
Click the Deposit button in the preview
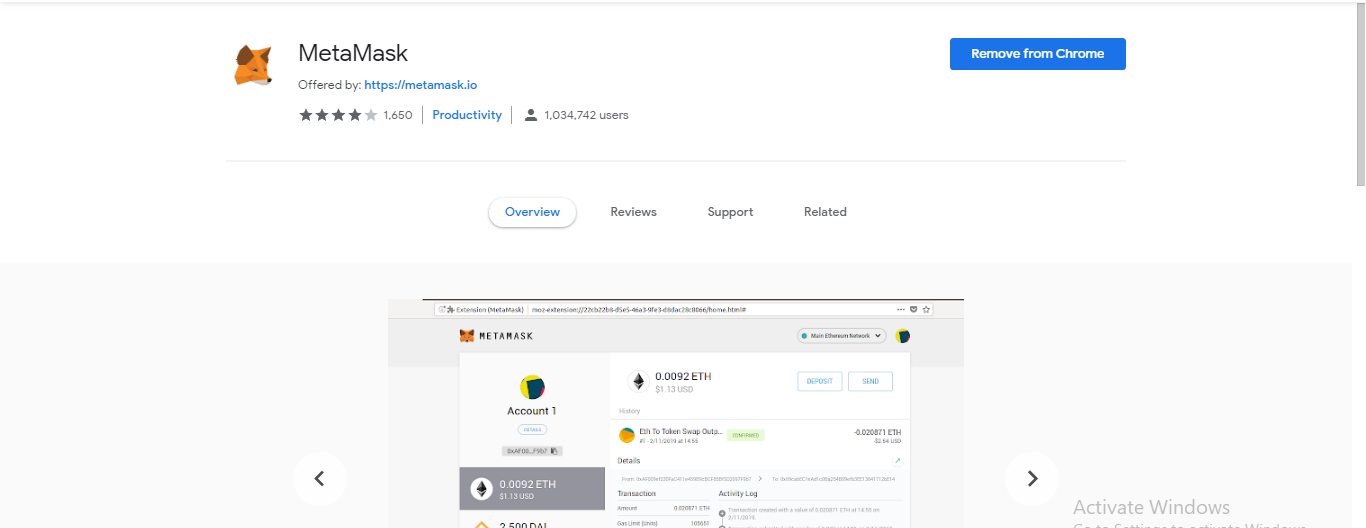click(x=819, y=381)
